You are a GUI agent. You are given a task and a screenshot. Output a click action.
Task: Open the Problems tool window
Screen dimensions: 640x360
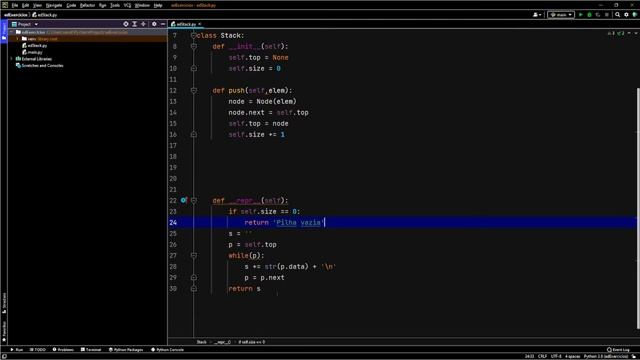[x=63, y=350]
